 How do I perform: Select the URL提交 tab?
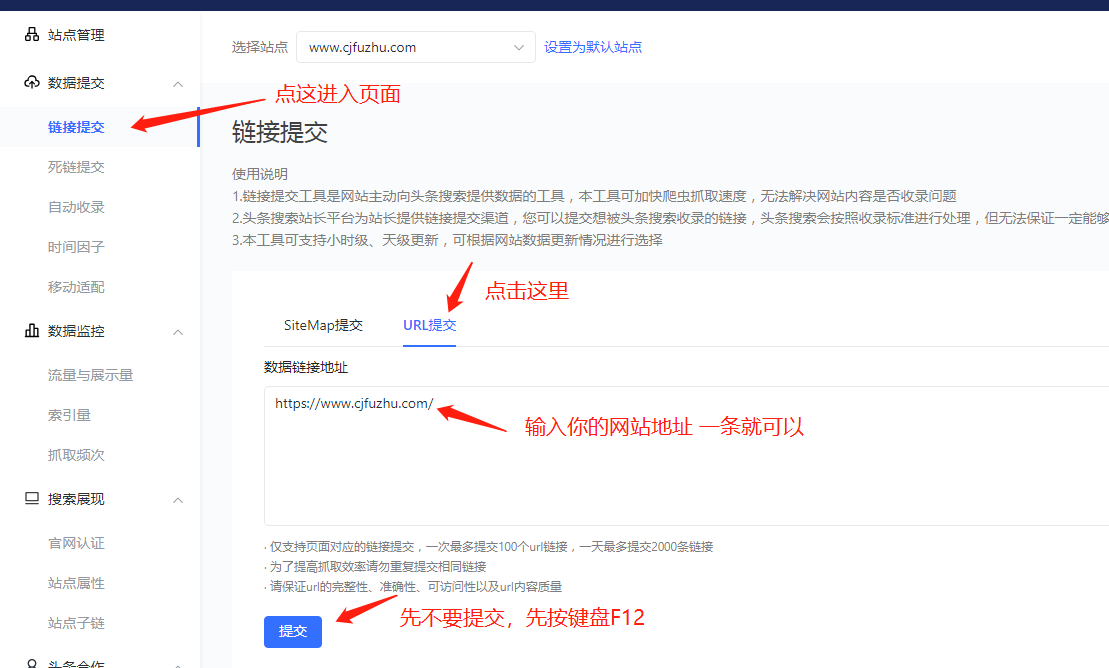pyautogui.click(x=429, y=324)
